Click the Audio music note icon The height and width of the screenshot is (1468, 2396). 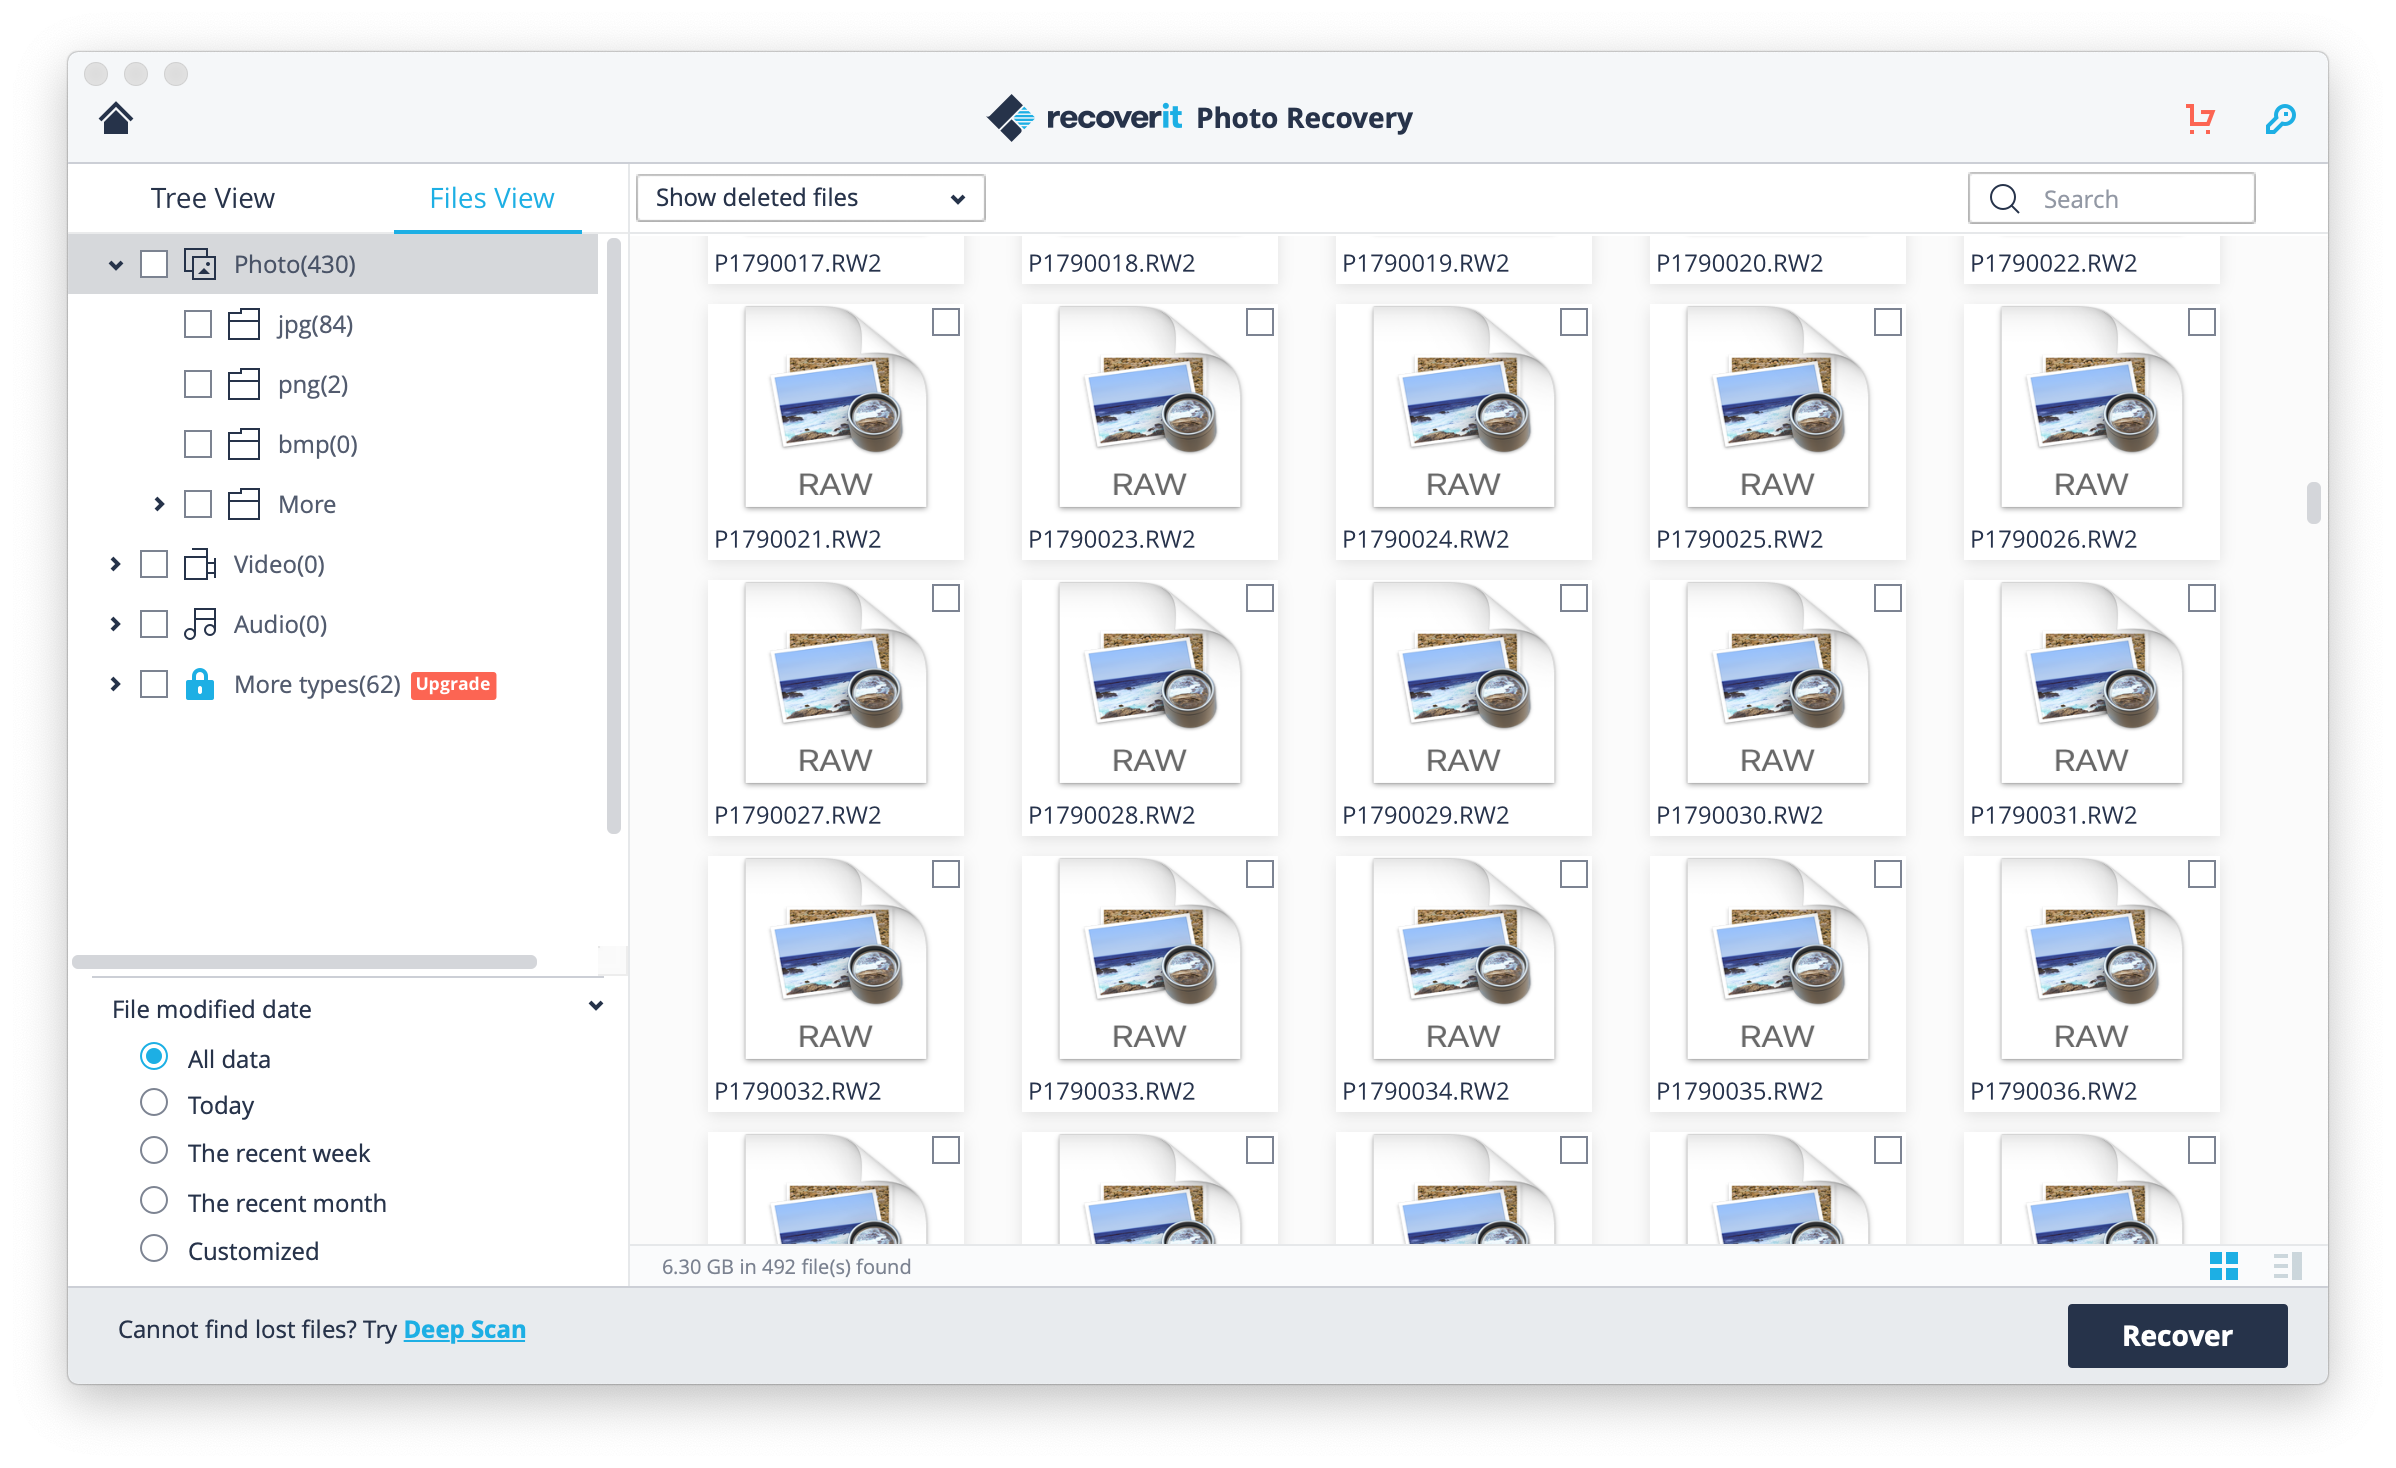(x=200, y=624)
